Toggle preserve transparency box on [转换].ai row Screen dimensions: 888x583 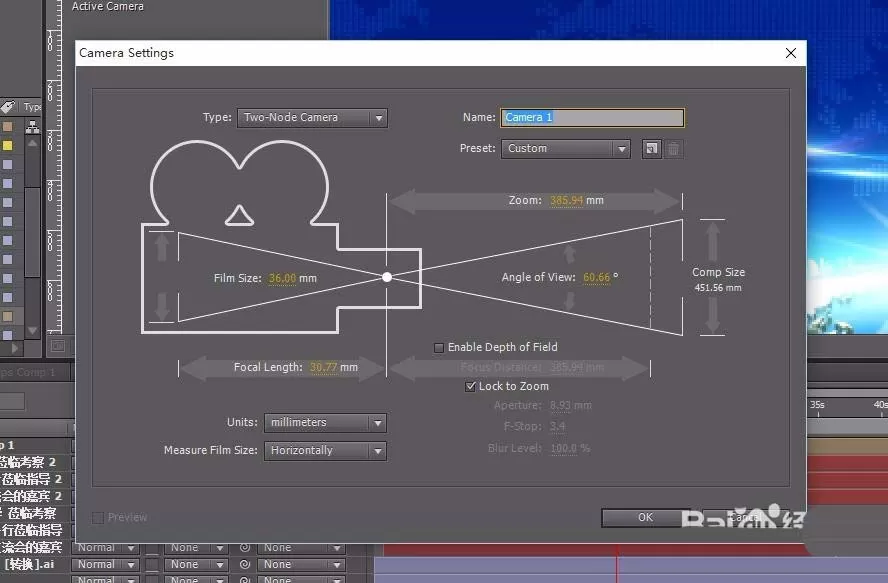152,565
